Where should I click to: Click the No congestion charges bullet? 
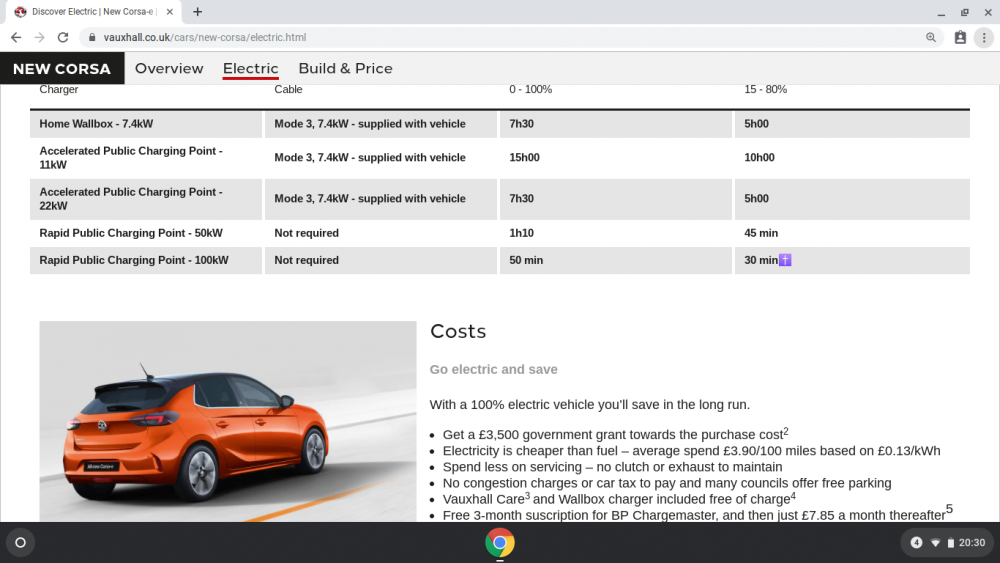pos(667,483)
